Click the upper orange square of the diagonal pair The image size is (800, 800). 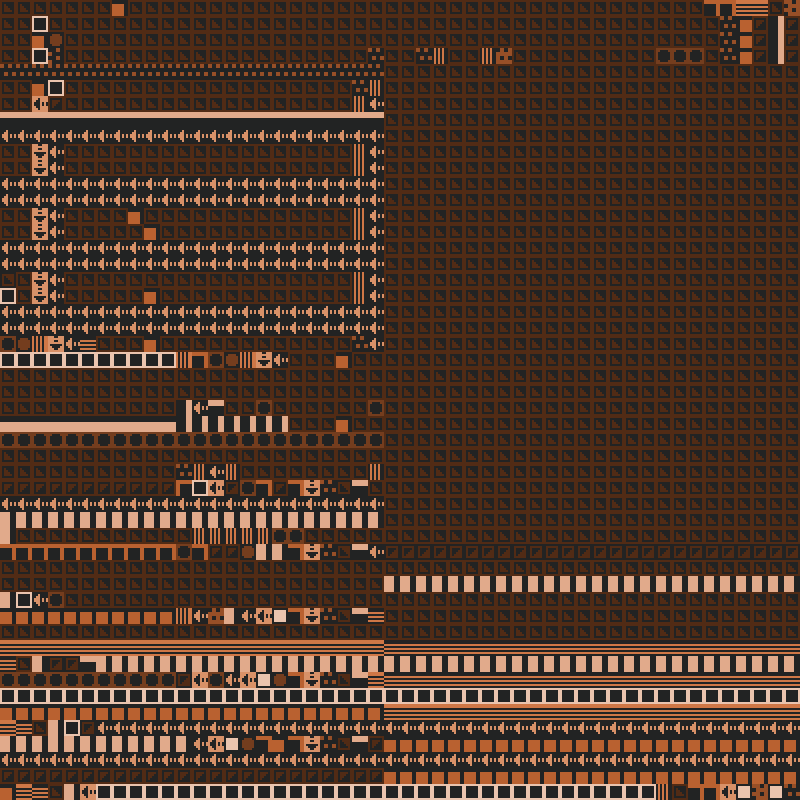(x=134, y=217)
